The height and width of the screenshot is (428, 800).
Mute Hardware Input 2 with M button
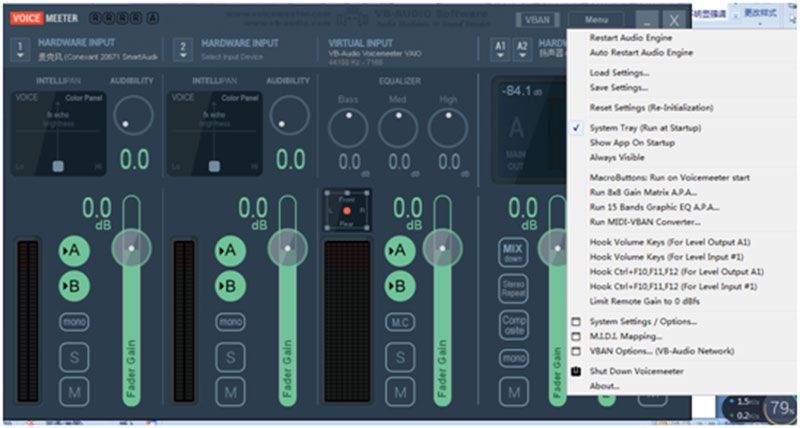[x=231, y=392]
